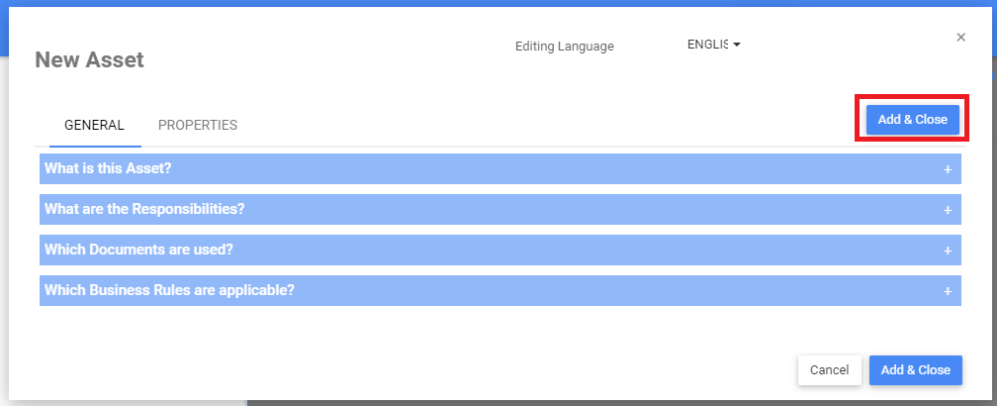Image resolution: width=1000 pixels, height=407 pixels.
Task: Click the plus icon on What is this Asset?
Action: tap(947, 169)
